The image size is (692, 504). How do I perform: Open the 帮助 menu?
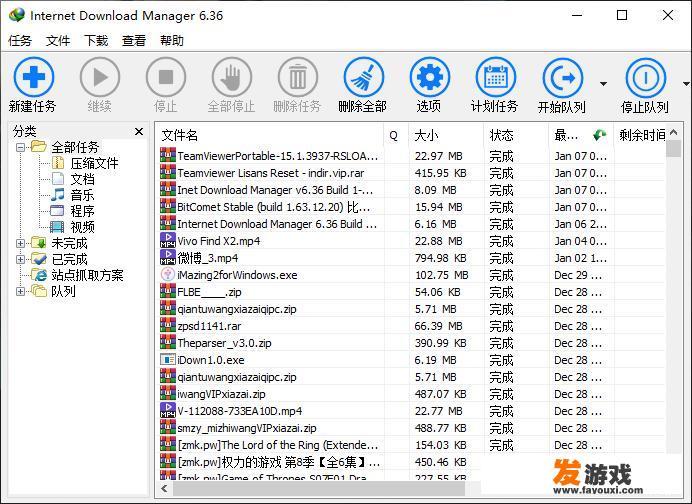[x=172, y=41]
